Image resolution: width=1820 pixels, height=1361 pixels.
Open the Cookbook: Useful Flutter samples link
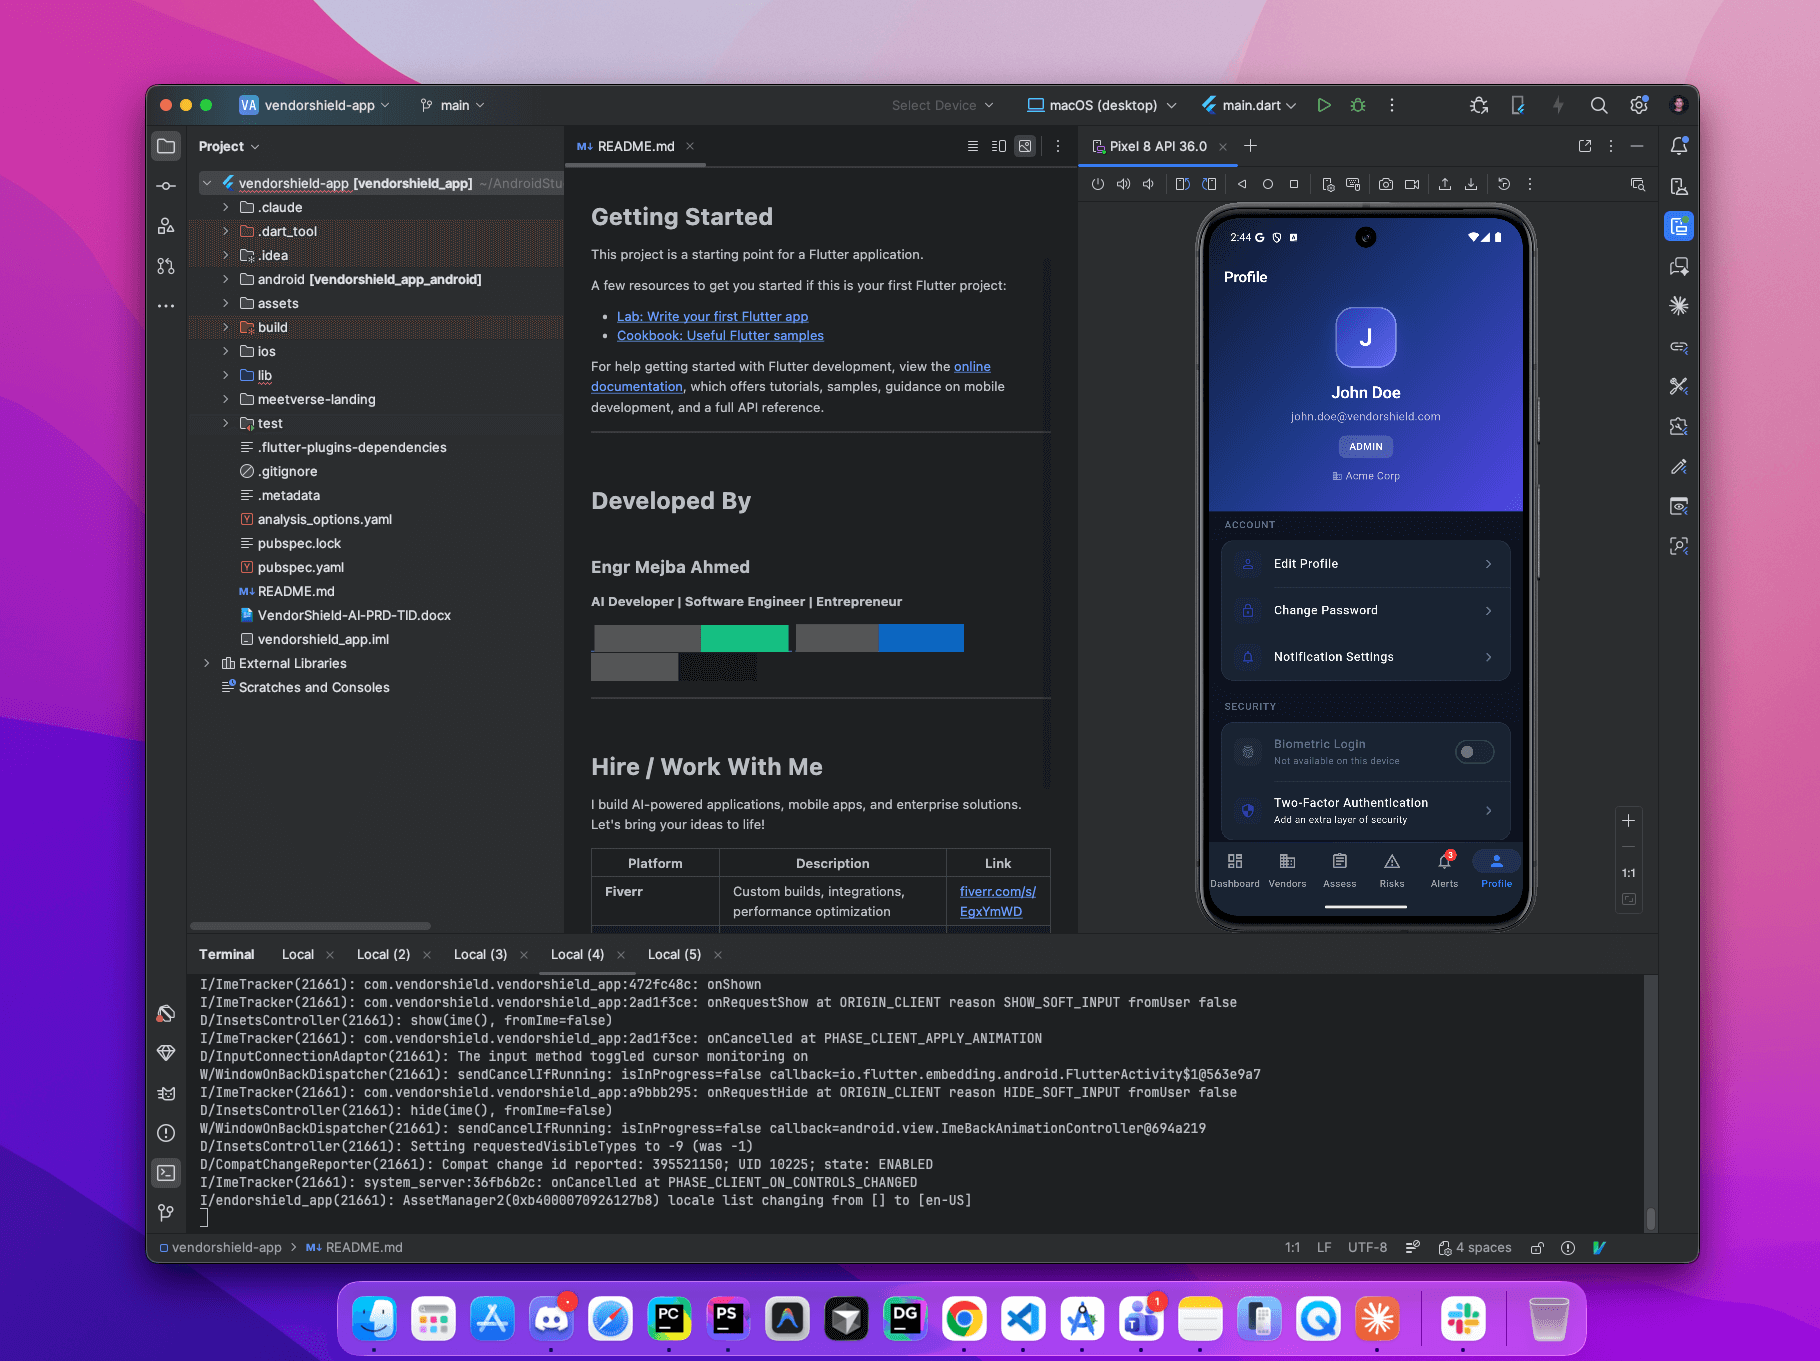(x=720, y=335)
